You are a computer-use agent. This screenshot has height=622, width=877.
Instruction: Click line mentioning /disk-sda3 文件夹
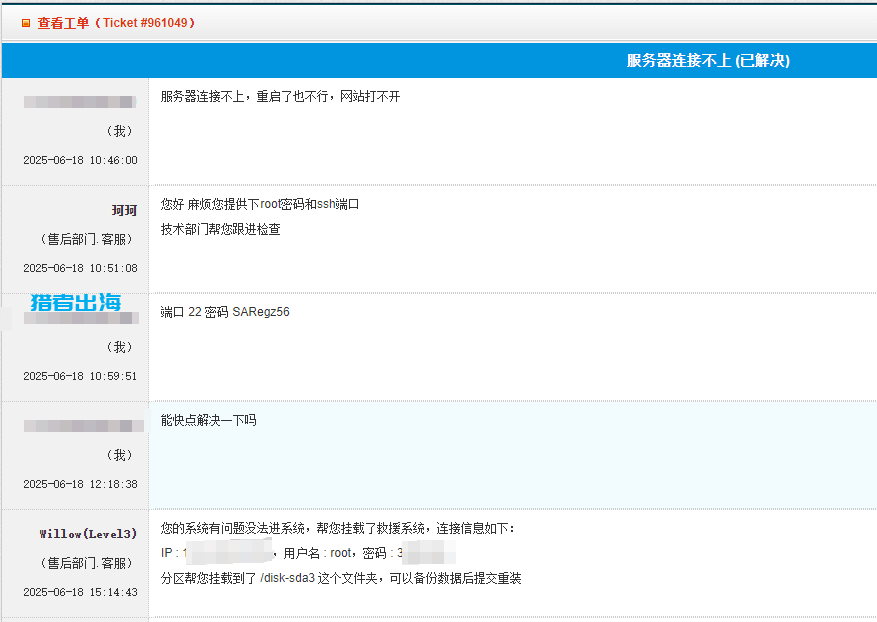[x=341, y=578]
